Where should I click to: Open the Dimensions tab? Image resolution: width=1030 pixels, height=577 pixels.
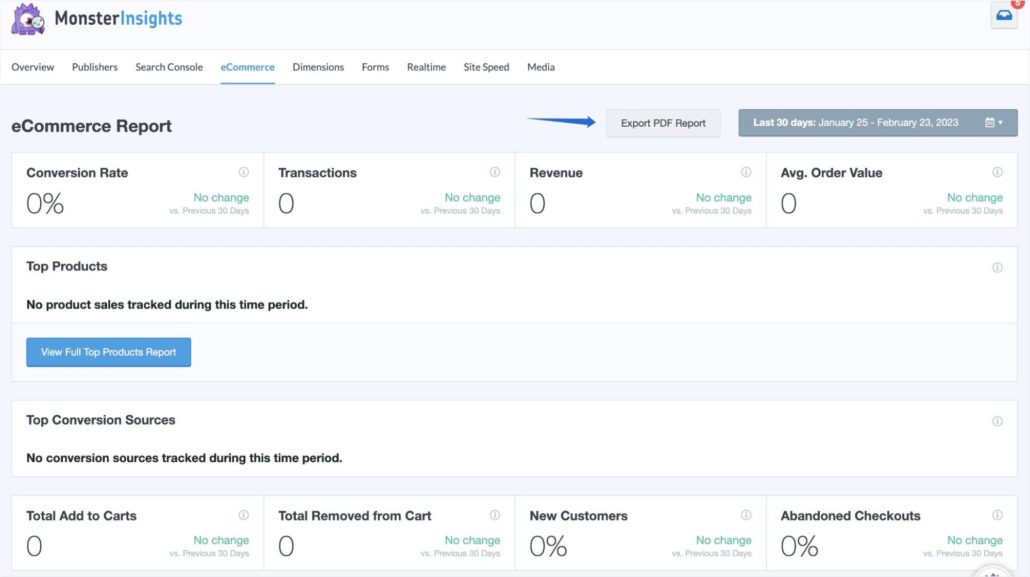(318, 67)
